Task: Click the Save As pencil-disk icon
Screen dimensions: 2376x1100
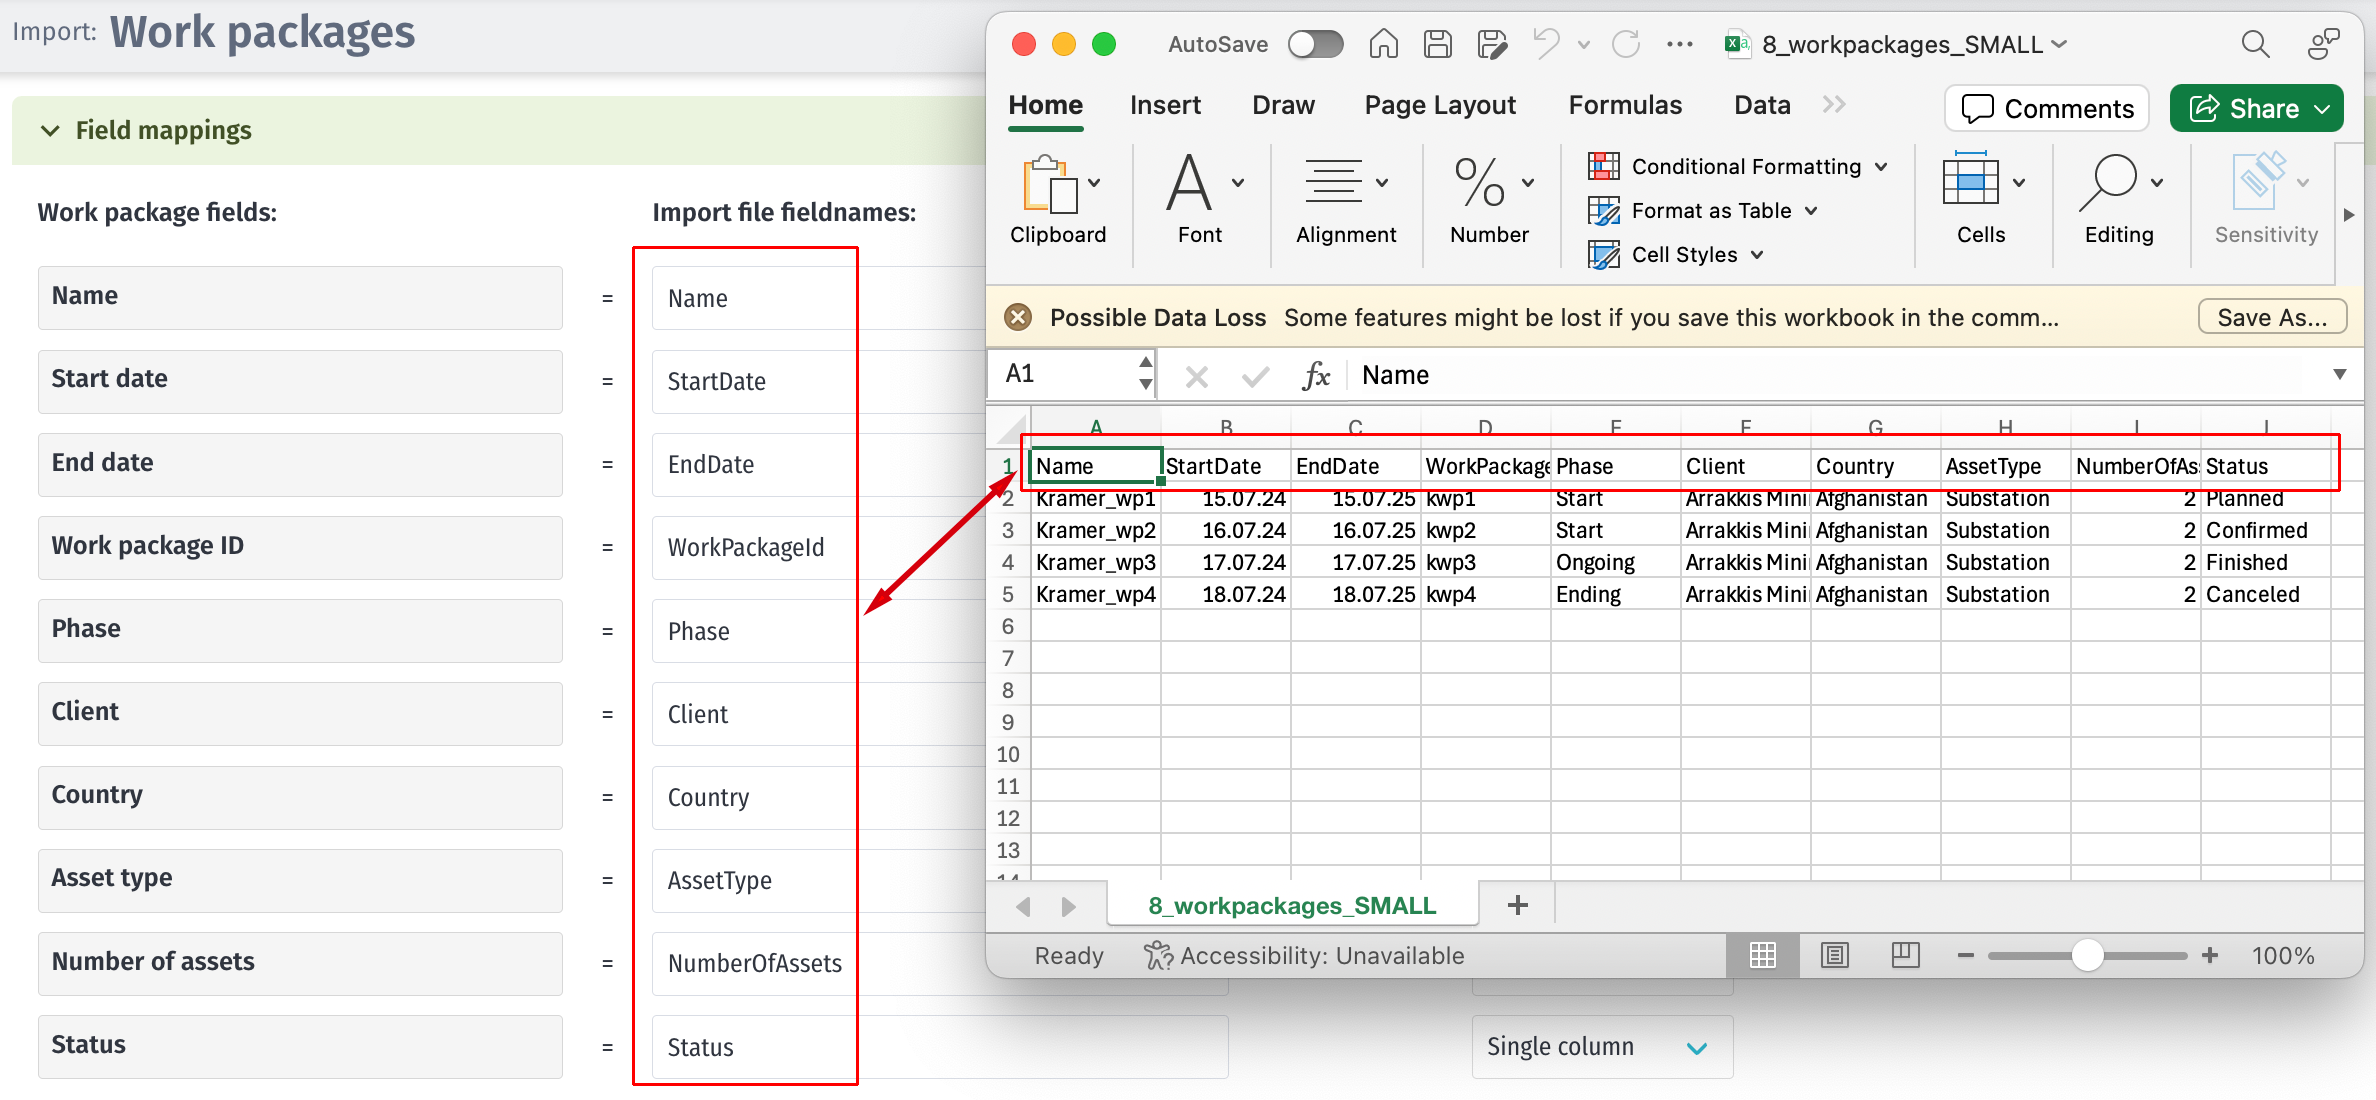Action: [1492, 44]
